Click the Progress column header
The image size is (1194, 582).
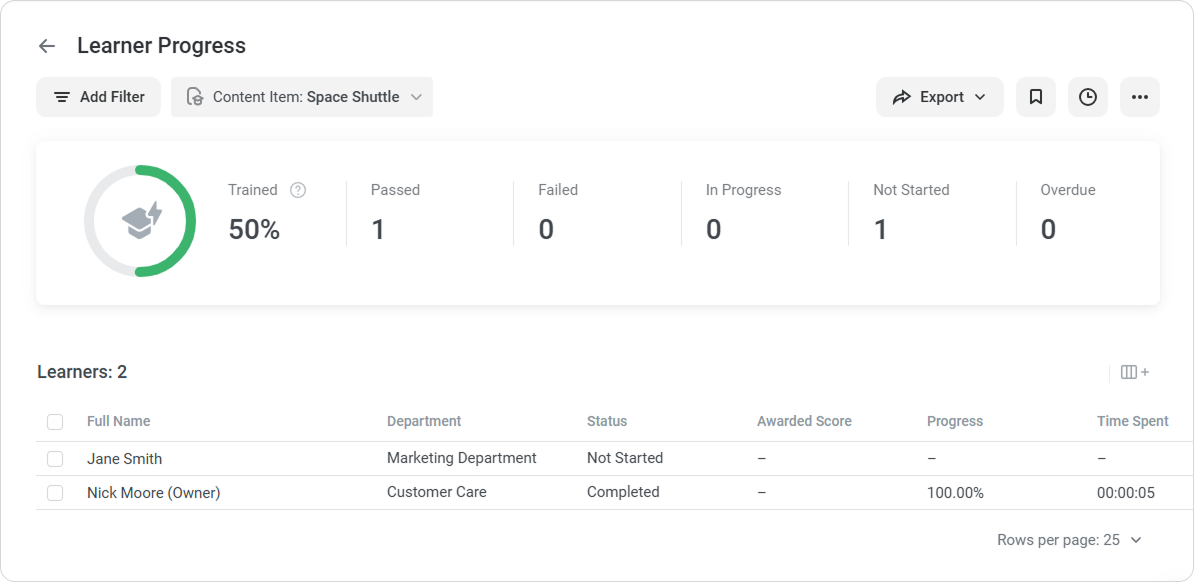click(954, 421)
